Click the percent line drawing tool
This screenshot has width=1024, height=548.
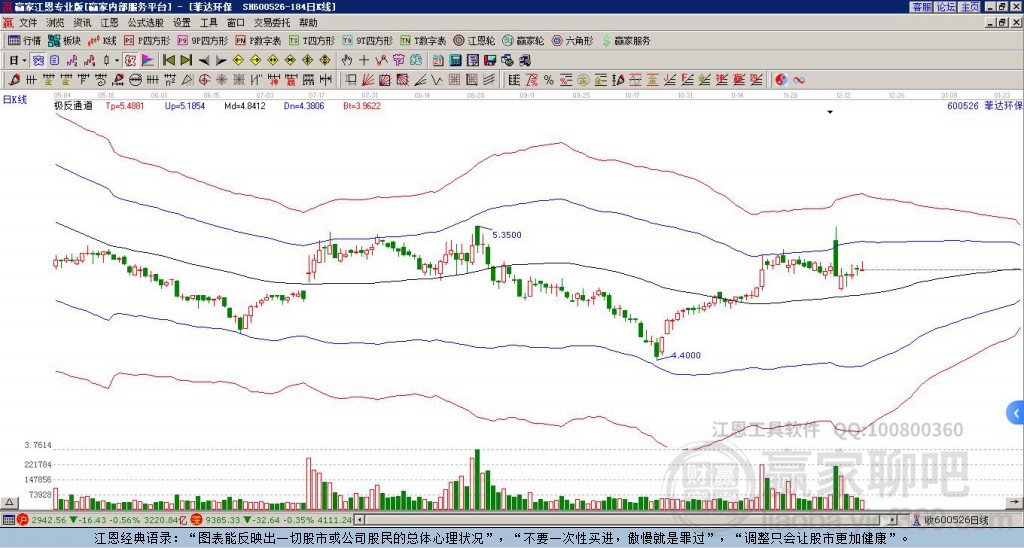(x=549, y=80)
